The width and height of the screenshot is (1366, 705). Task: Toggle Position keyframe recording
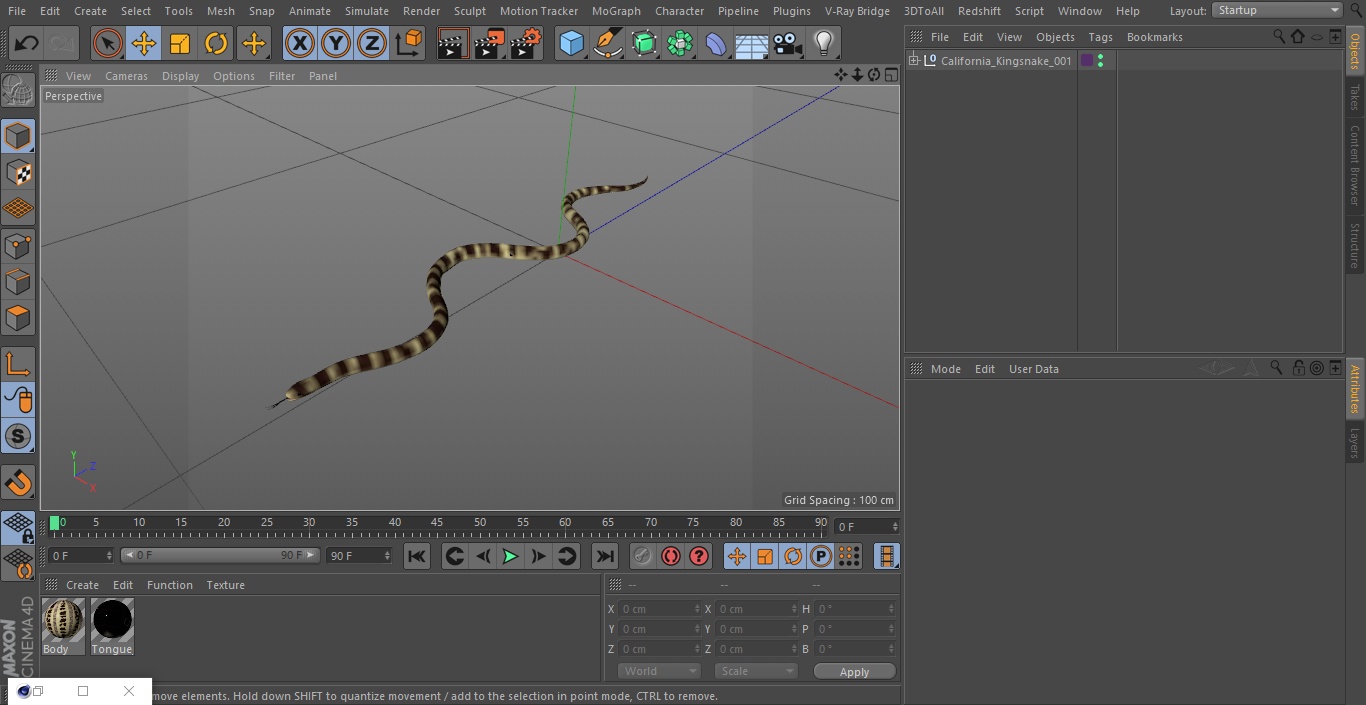coord(737,556)
